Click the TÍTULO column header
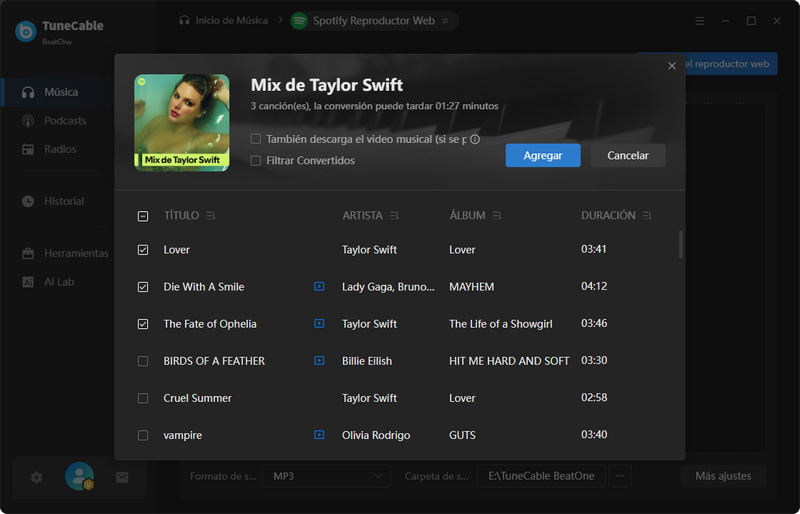The height and width of the screenshot is (514, 800). 181,215
